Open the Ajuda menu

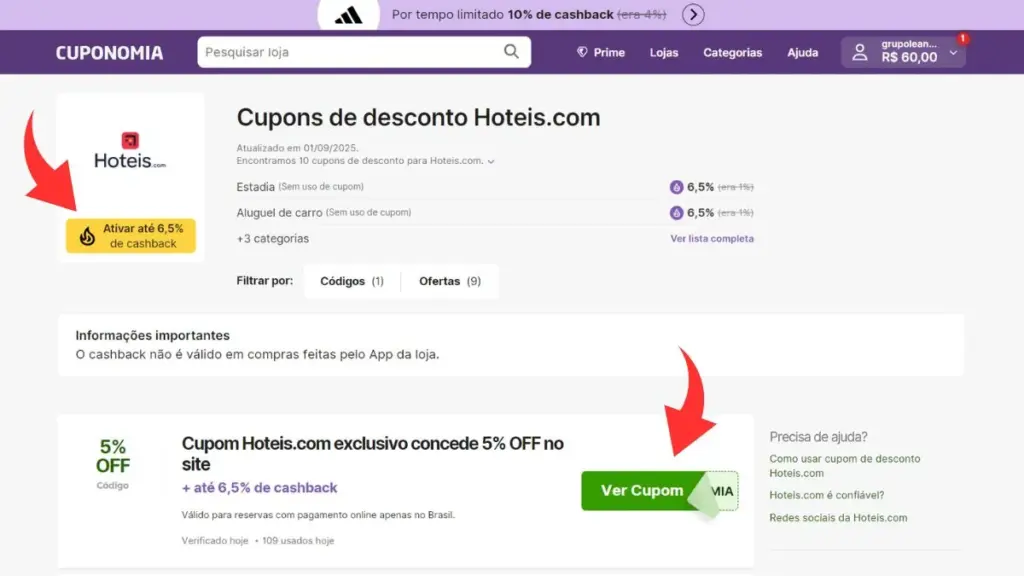pyautogui.click(x=803, y=52)
